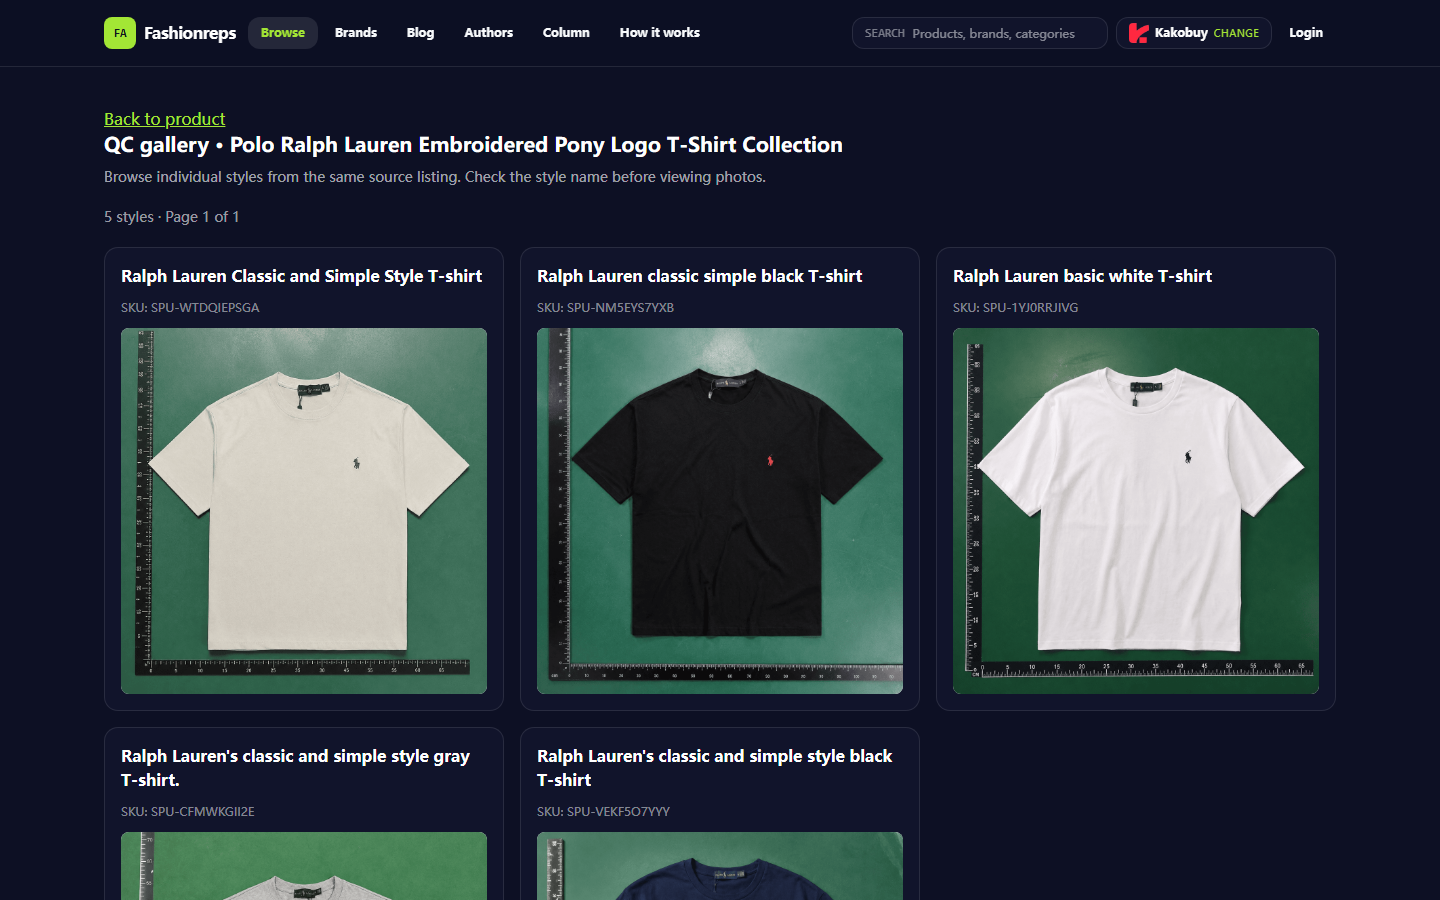Viewport: 1440px width, 900px height.
Task: Go to the Brands page
Action: pos(356,33)
